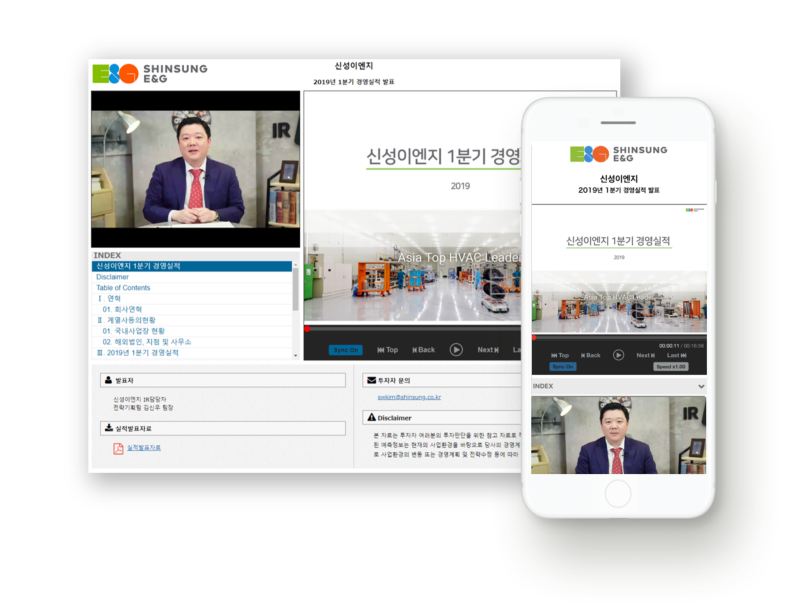Click the desktop presentation slide
The width and height of the screenshot is (803, 614).
click(413, 207)
